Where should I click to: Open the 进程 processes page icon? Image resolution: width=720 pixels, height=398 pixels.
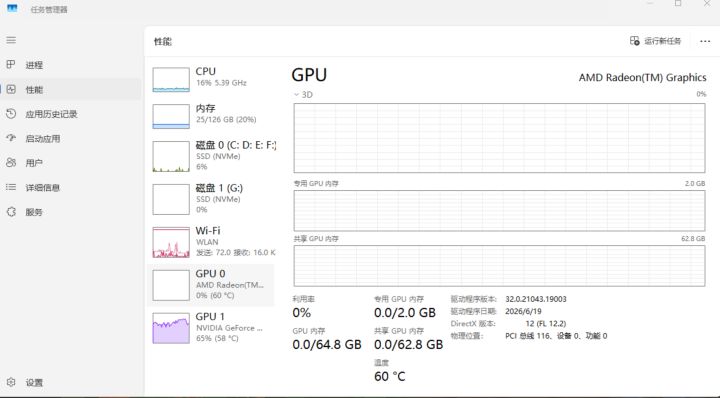(x=11, y=65)
